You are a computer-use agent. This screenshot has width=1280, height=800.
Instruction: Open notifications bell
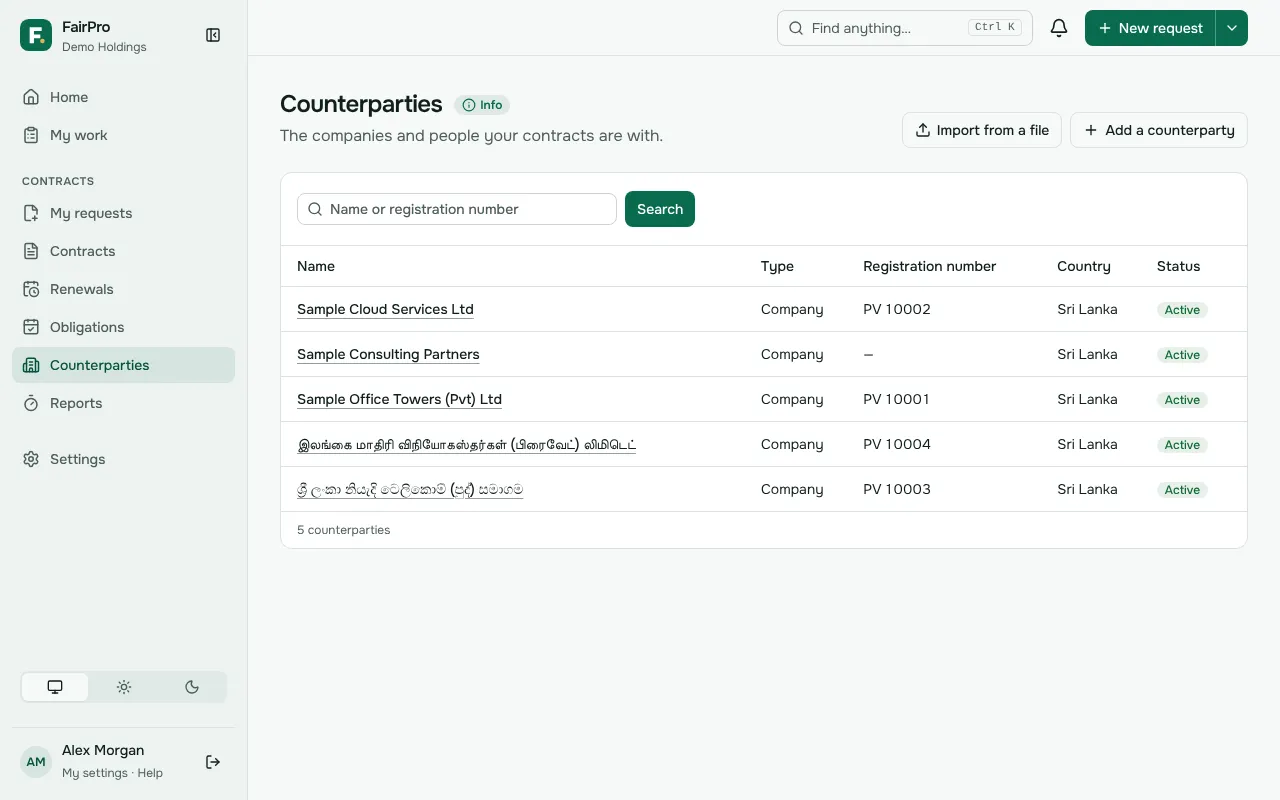[x=1059, y=28]
